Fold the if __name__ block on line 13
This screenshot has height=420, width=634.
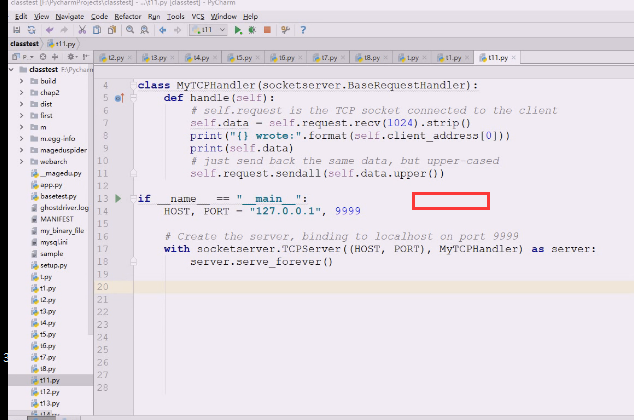coord(133,198)
